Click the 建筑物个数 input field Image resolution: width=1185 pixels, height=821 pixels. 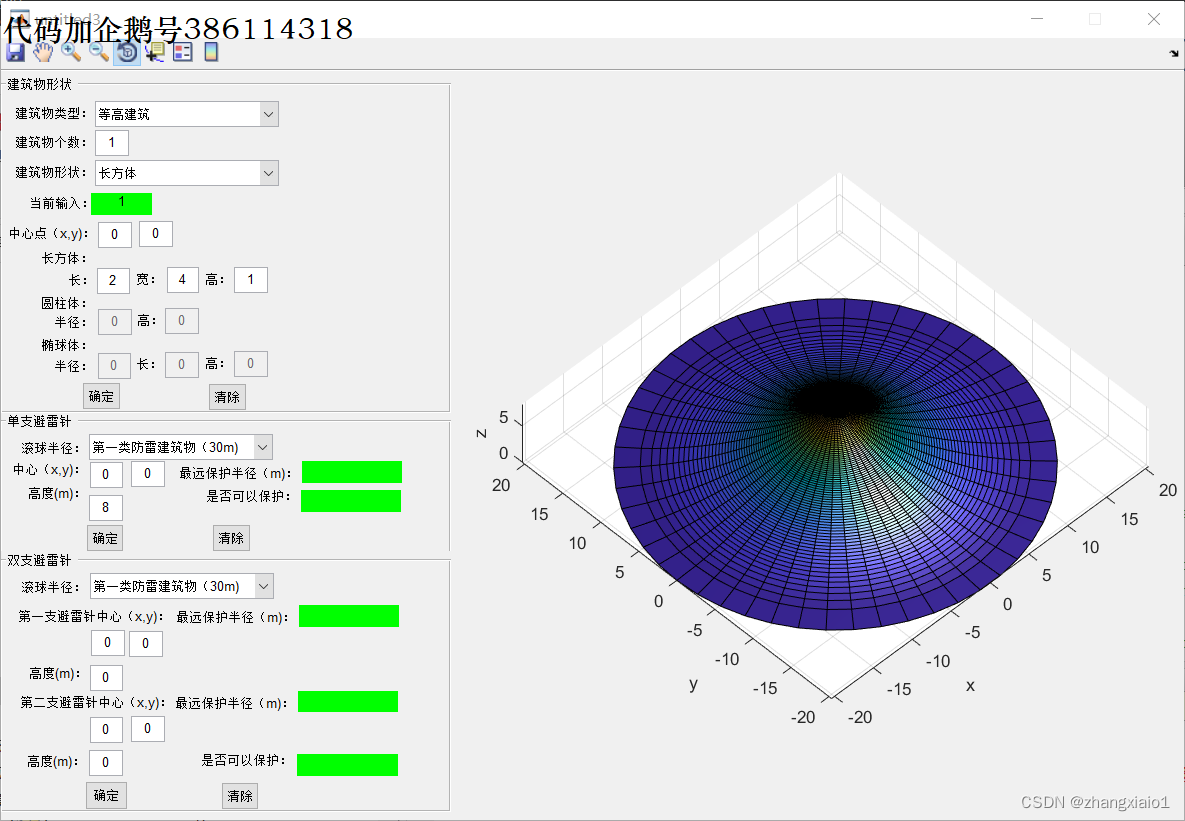point(112,143)
